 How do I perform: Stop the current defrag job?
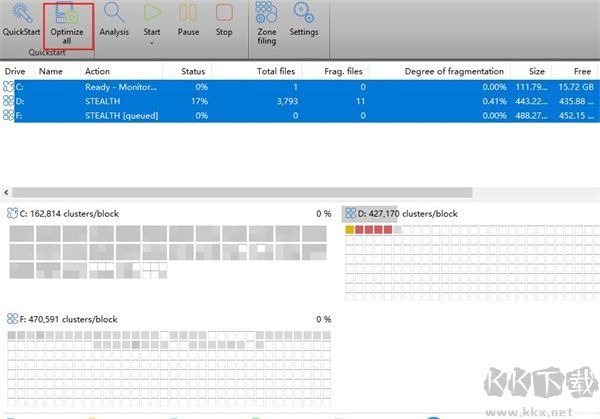point(224,20)
